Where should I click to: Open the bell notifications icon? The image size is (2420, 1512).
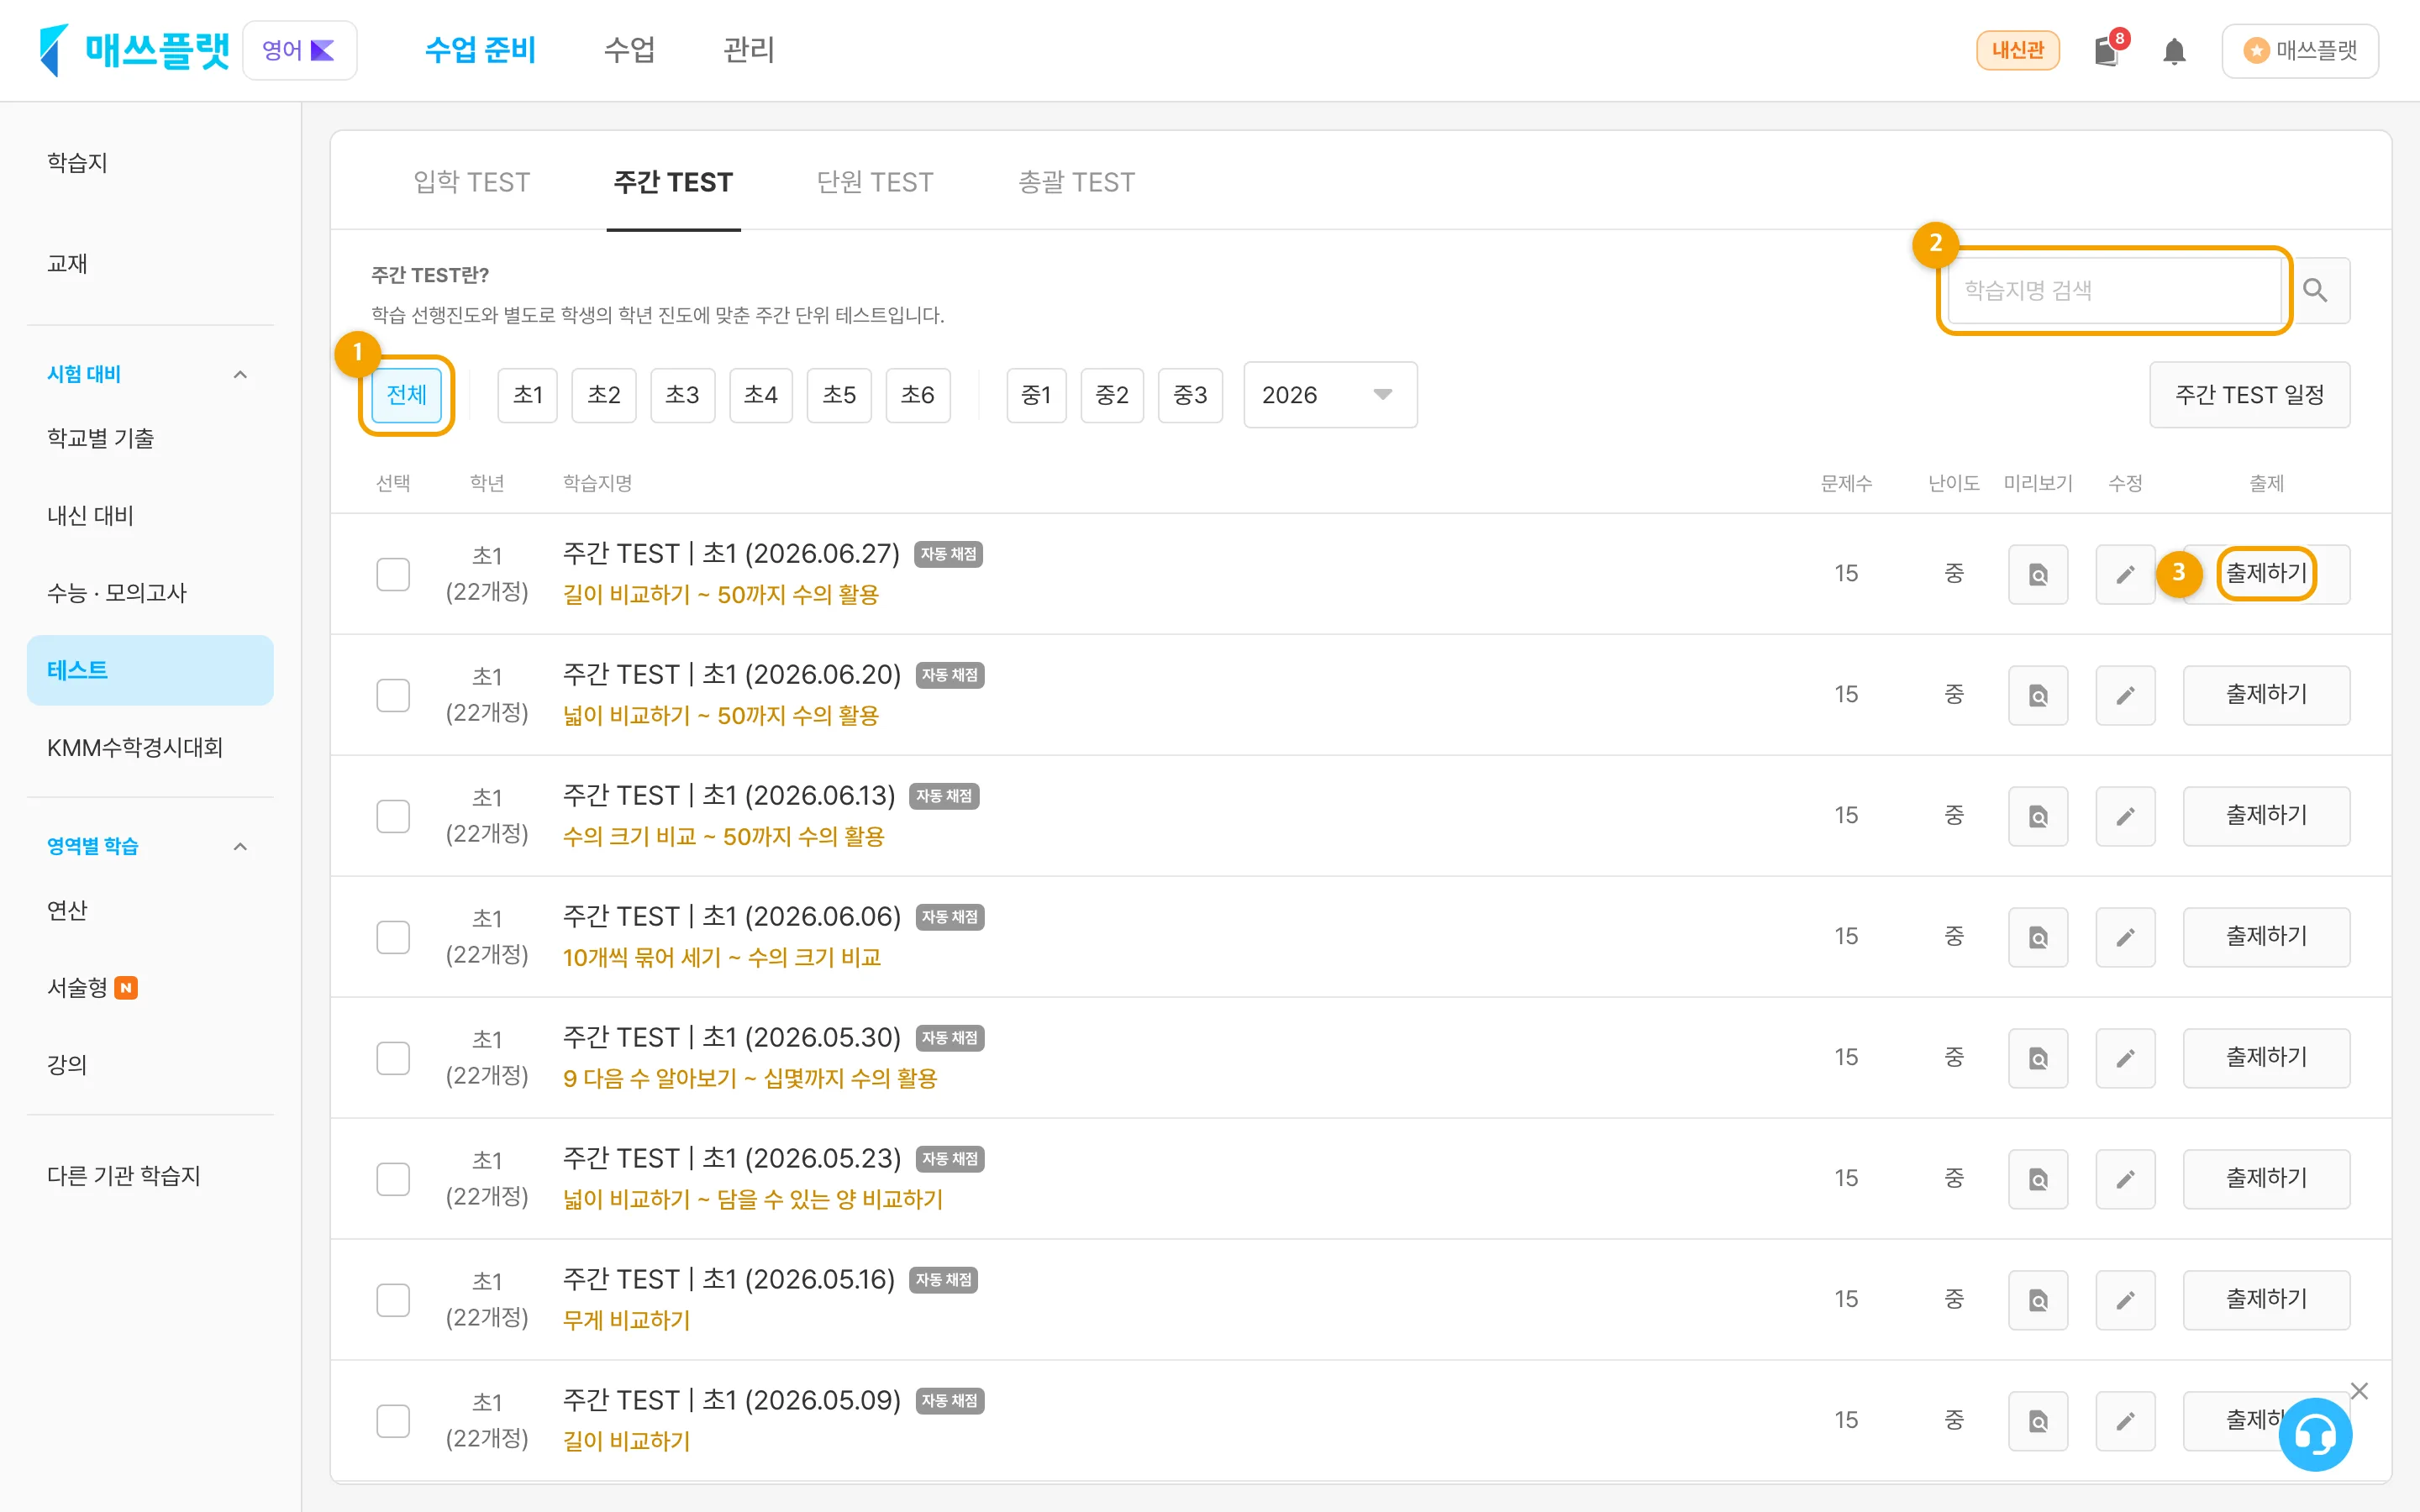[2174, 51]
